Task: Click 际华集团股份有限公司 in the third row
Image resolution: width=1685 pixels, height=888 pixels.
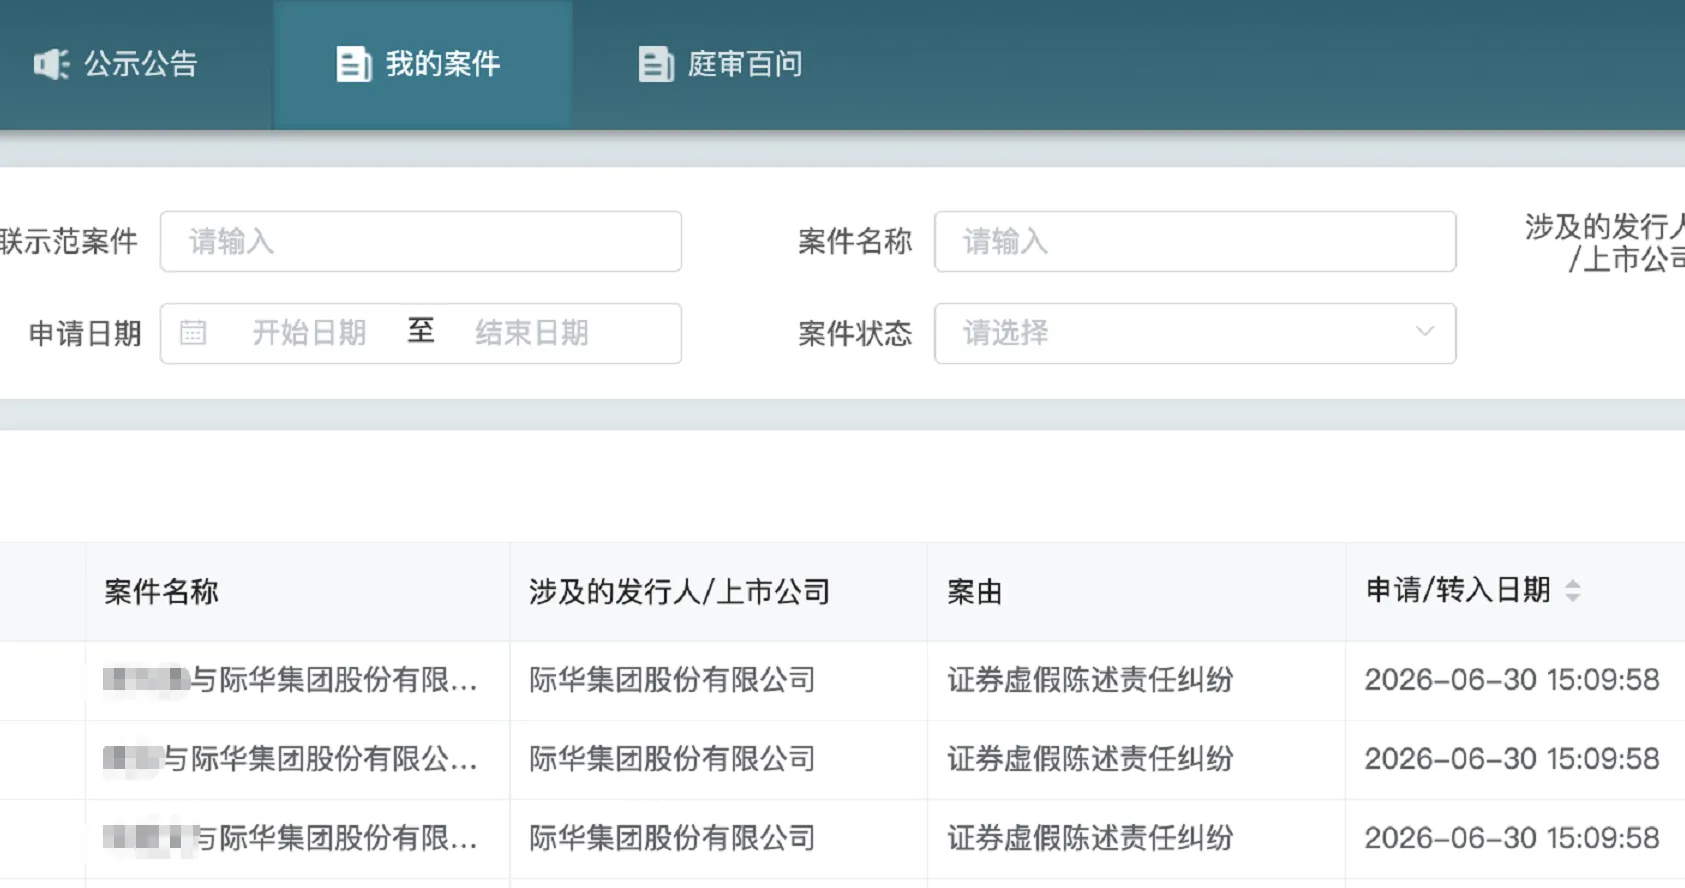Action: pos(673,838)
